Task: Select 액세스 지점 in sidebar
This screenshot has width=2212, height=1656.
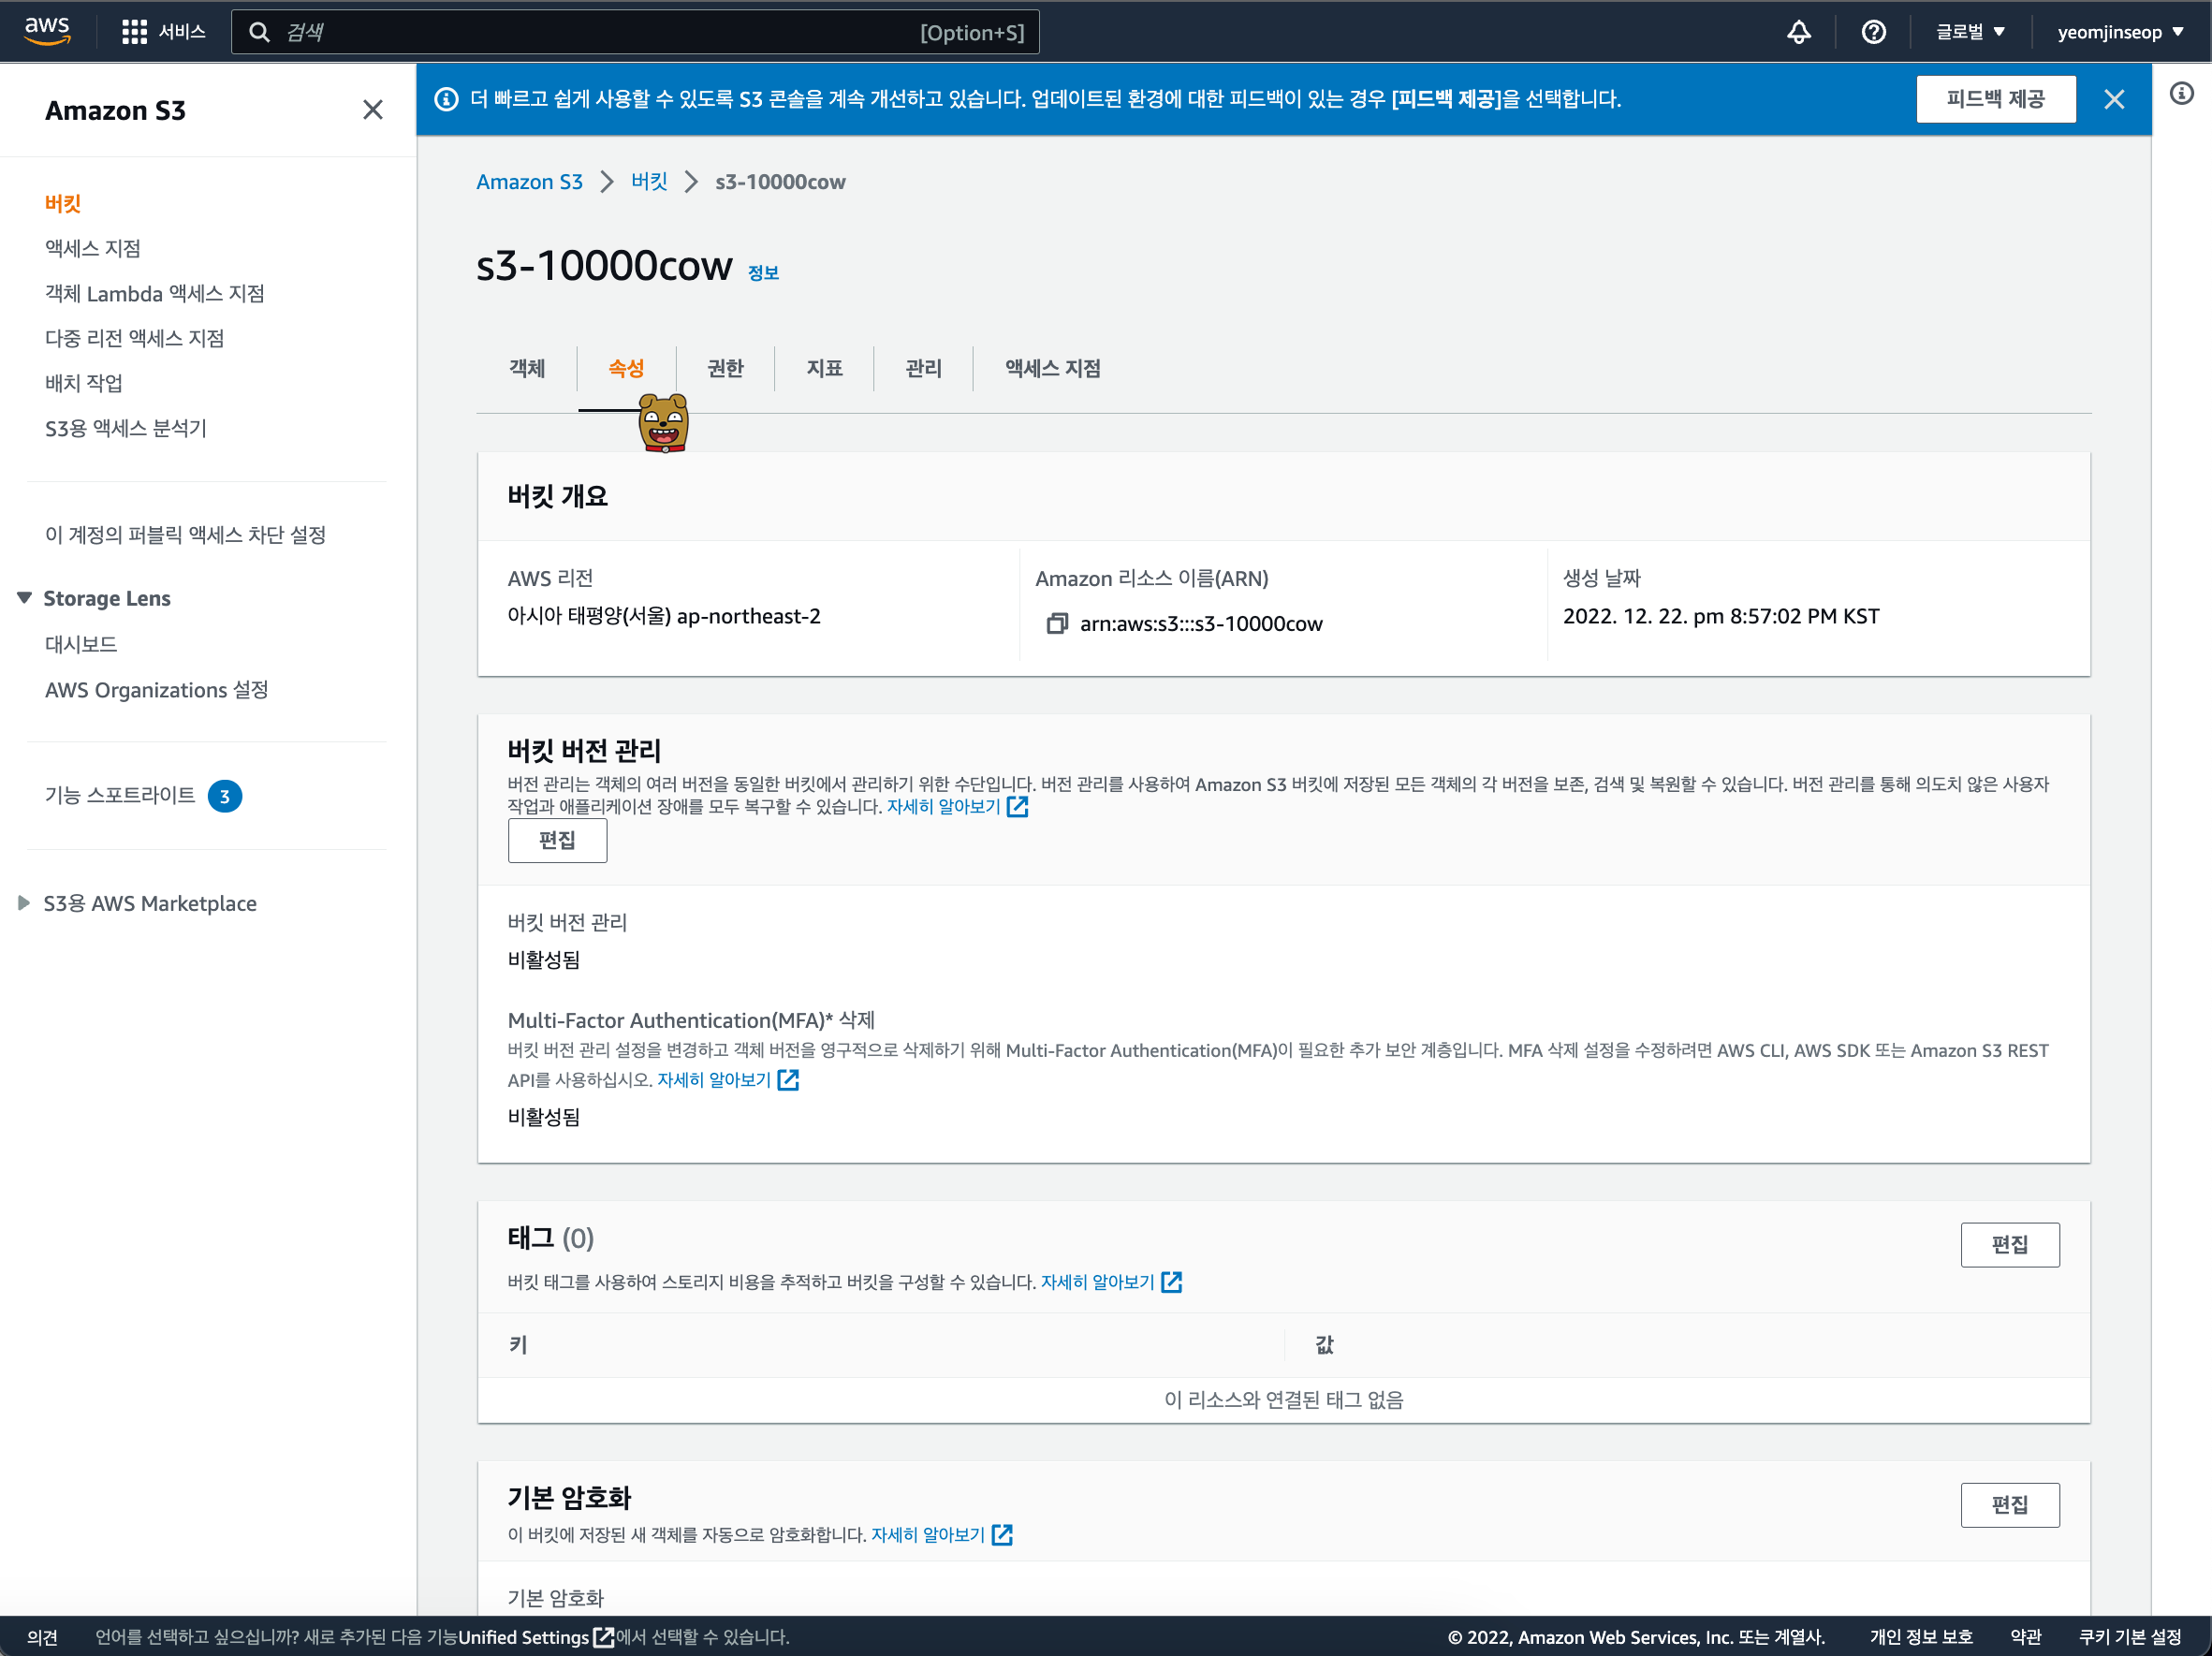Action: point(93,248)
